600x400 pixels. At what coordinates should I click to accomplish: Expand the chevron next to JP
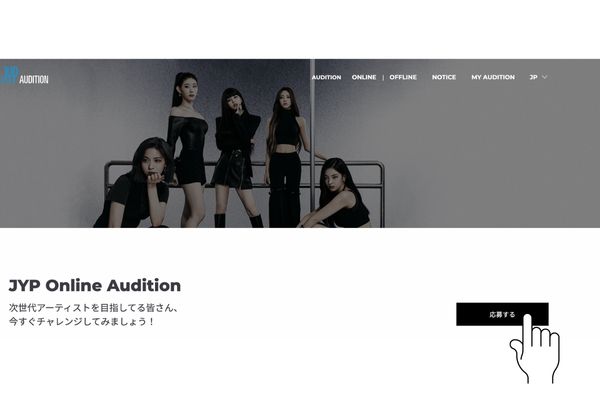coord(545,77)
